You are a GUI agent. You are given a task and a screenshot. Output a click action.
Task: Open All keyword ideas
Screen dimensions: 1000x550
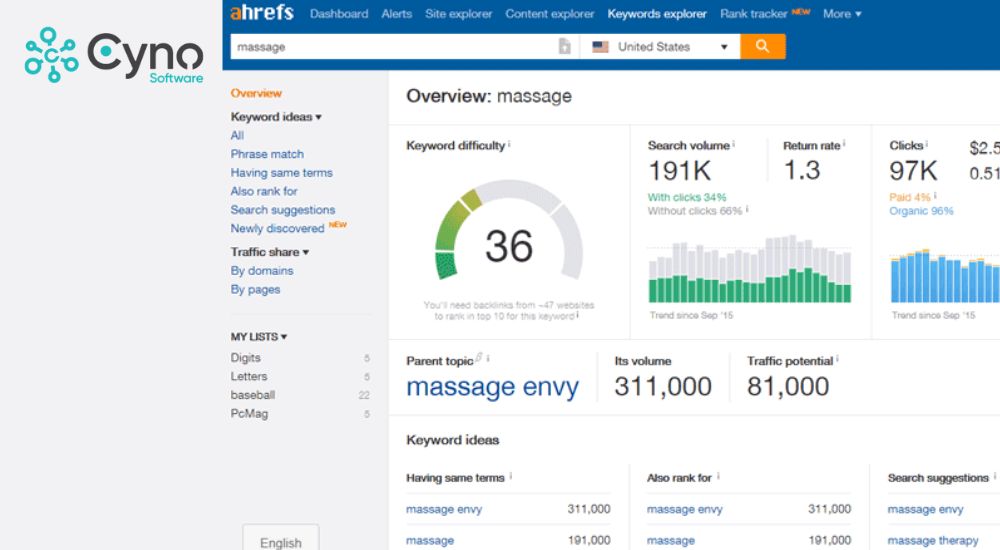[x=237, y=135]
